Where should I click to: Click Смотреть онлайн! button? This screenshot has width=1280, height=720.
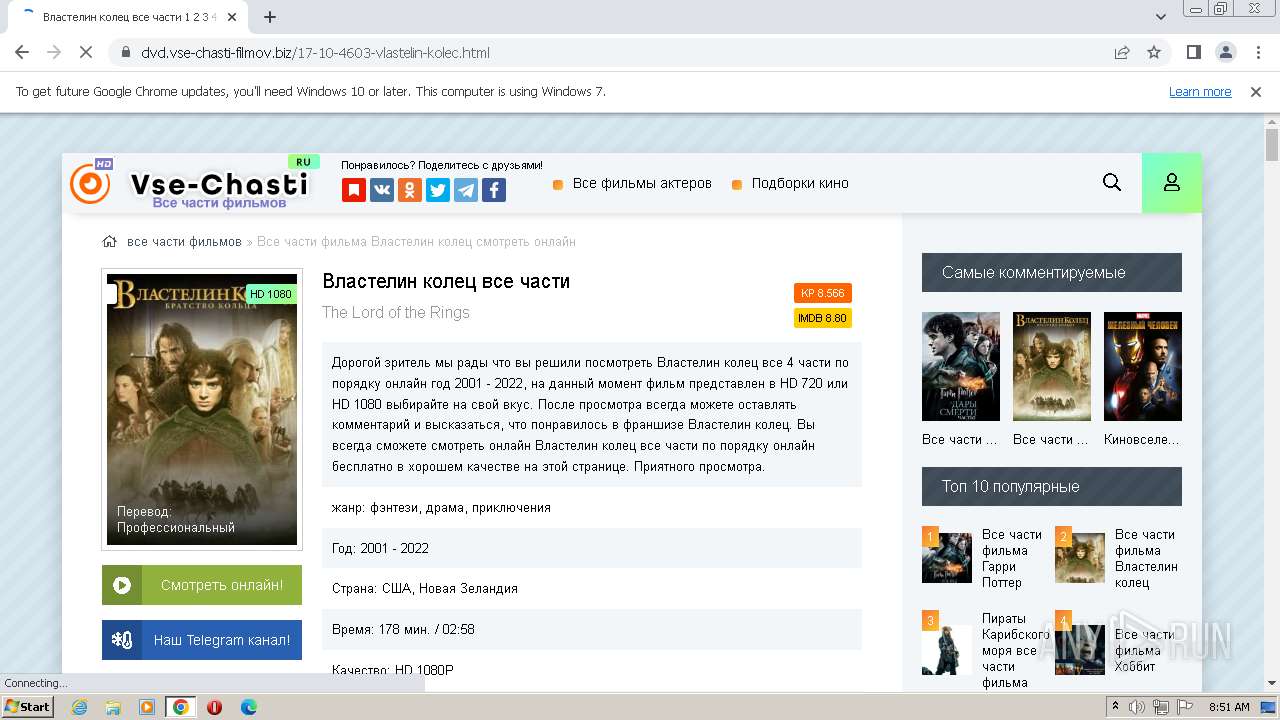[x=202, y=585]
